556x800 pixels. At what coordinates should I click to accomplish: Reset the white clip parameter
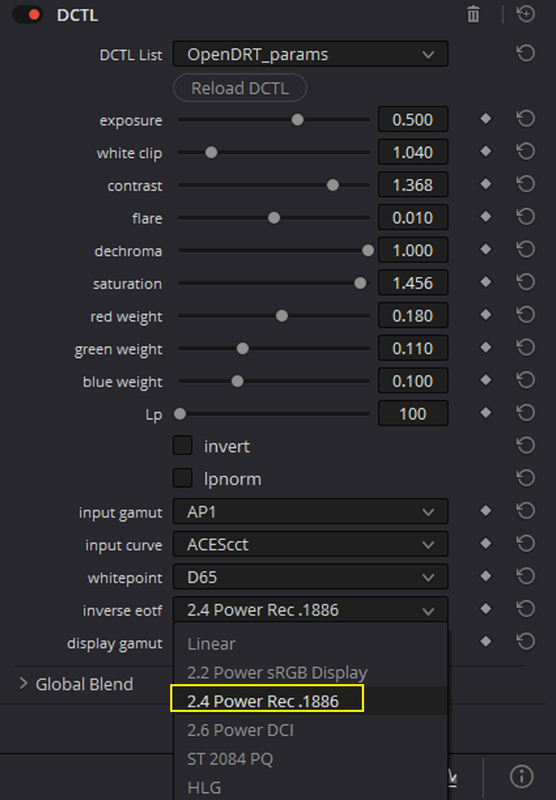coord(525,152)
